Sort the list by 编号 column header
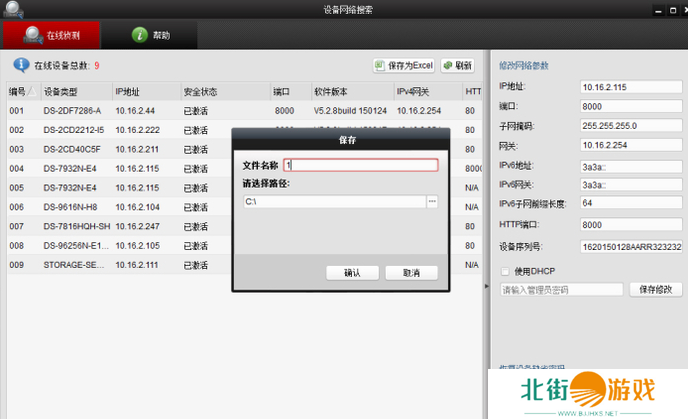The image size is (688, 419). pyautogui.click(x=22, y=91)
